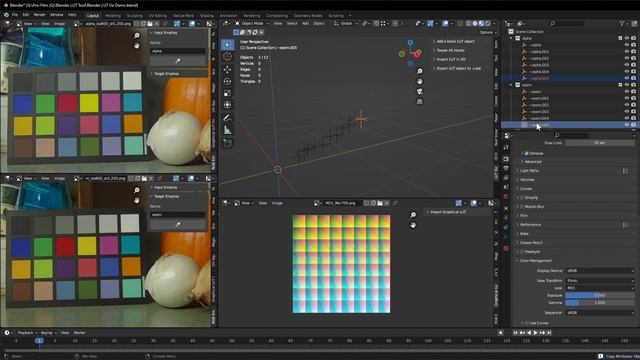This screenshot has height=360, width=640.
Task: Collapse the alpha collection in outliner
Action: (x=511, y=38)
